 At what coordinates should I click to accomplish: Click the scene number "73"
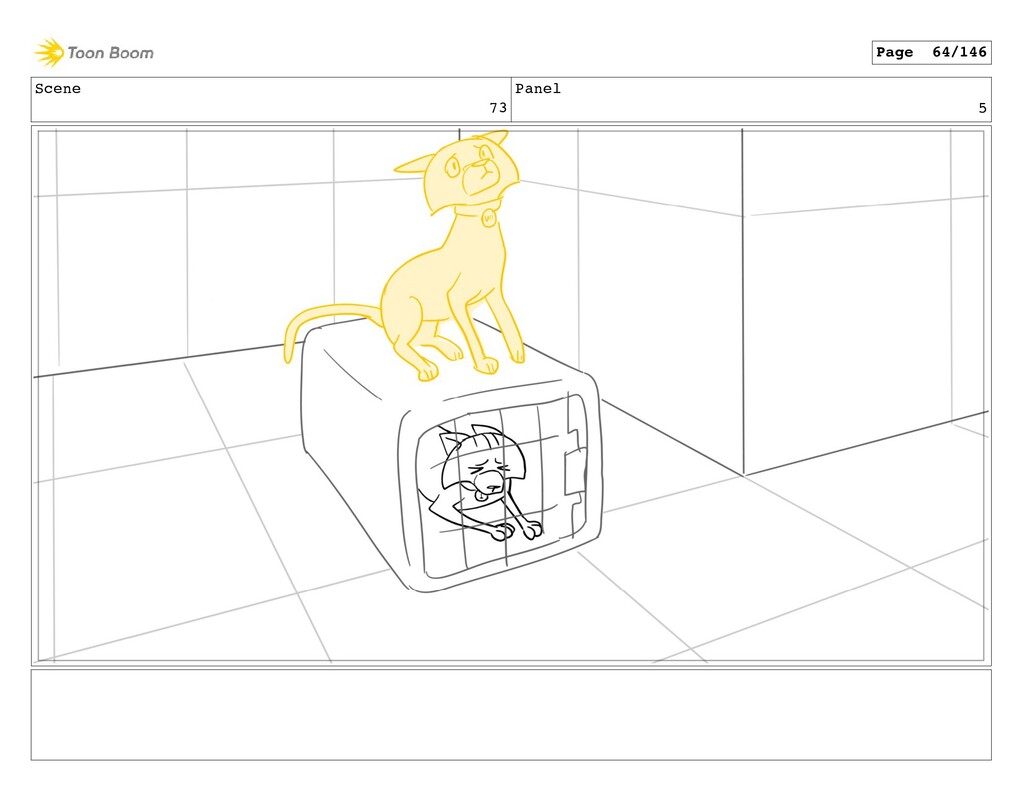[x=498, y=108]
